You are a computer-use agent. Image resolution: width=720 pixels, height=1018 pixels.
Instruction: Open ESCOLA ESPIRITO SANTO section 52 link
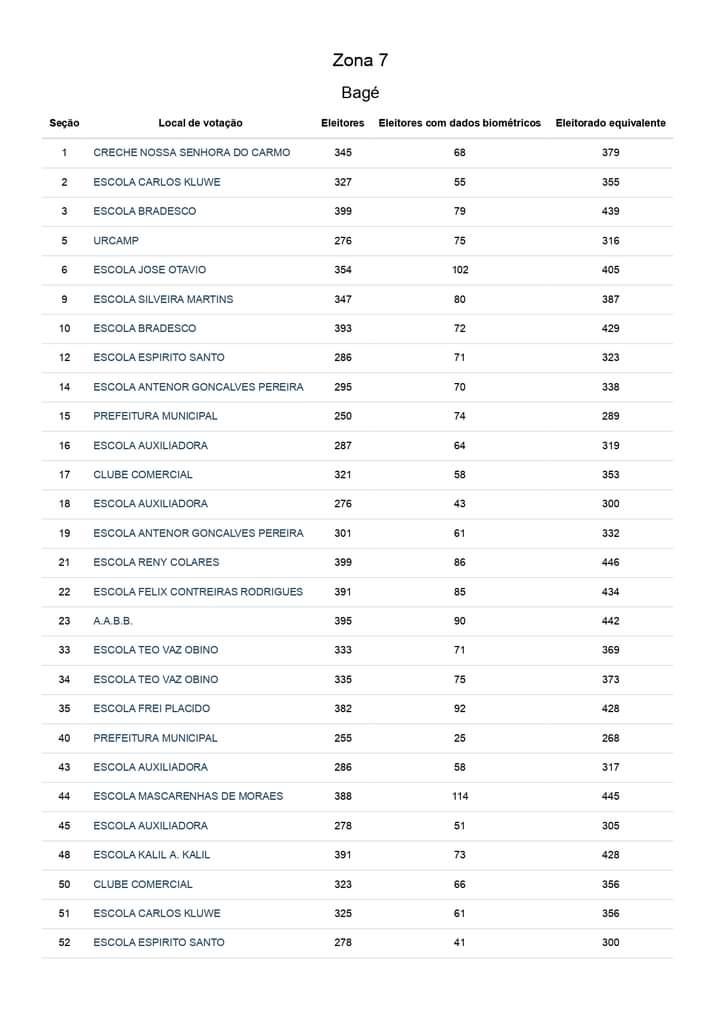[158, 942]
